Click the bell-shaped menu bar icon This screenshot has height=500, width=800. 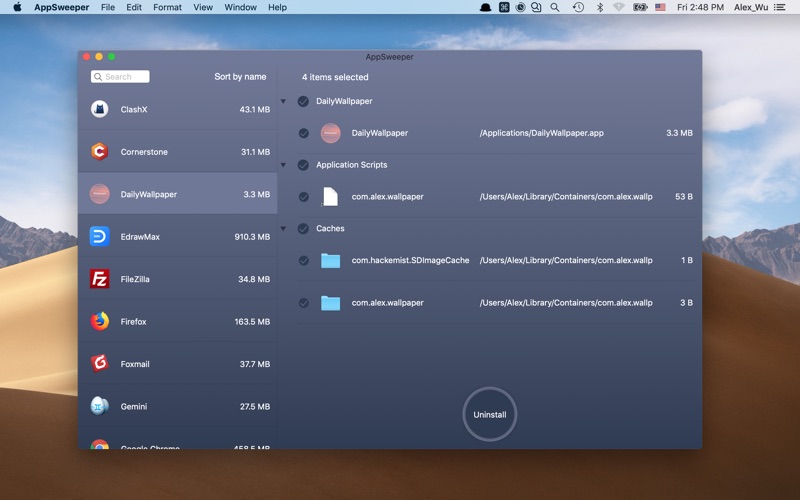tap(485, 7)
